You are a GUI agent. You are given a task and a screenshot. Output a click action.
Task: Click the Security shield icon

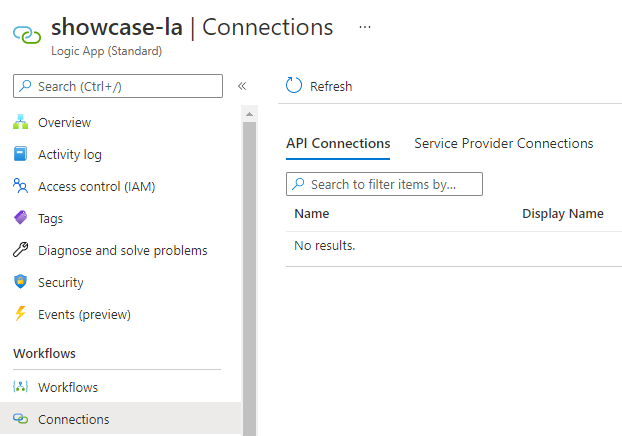(x=20, y=282)
